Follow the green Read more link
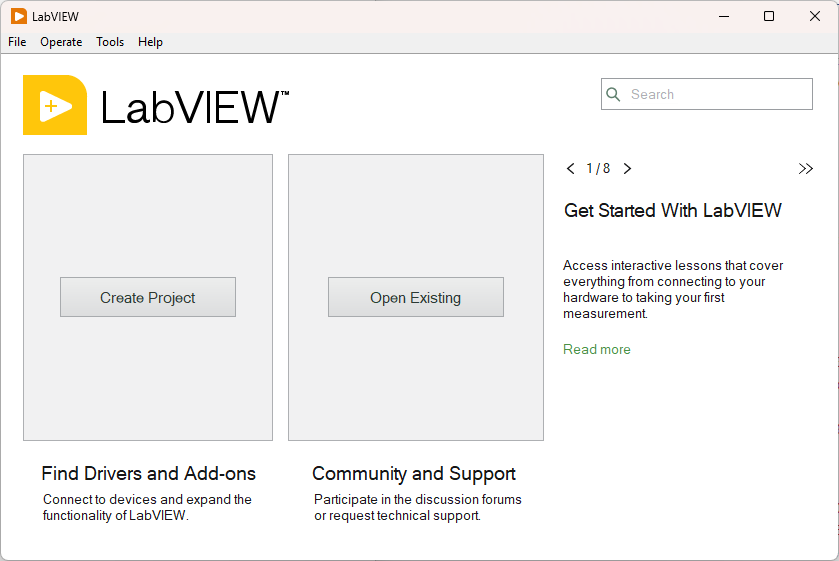 597,349
